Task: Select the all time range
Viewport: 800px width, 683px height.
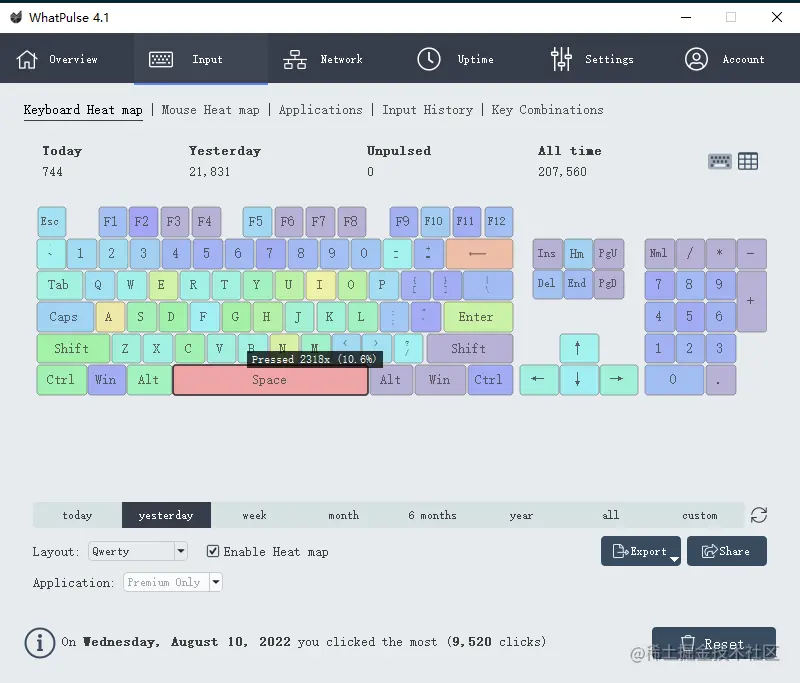Action: (x=610, y=515)
